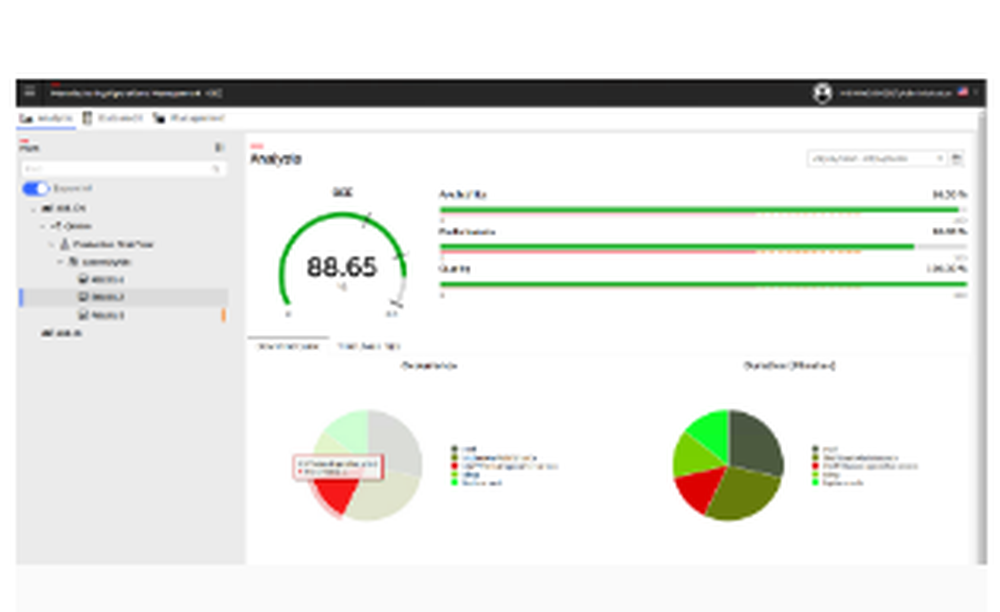Open the dropdown arrow beside the flag
The image size is (1000, 612).
click(x=975, y=93)
